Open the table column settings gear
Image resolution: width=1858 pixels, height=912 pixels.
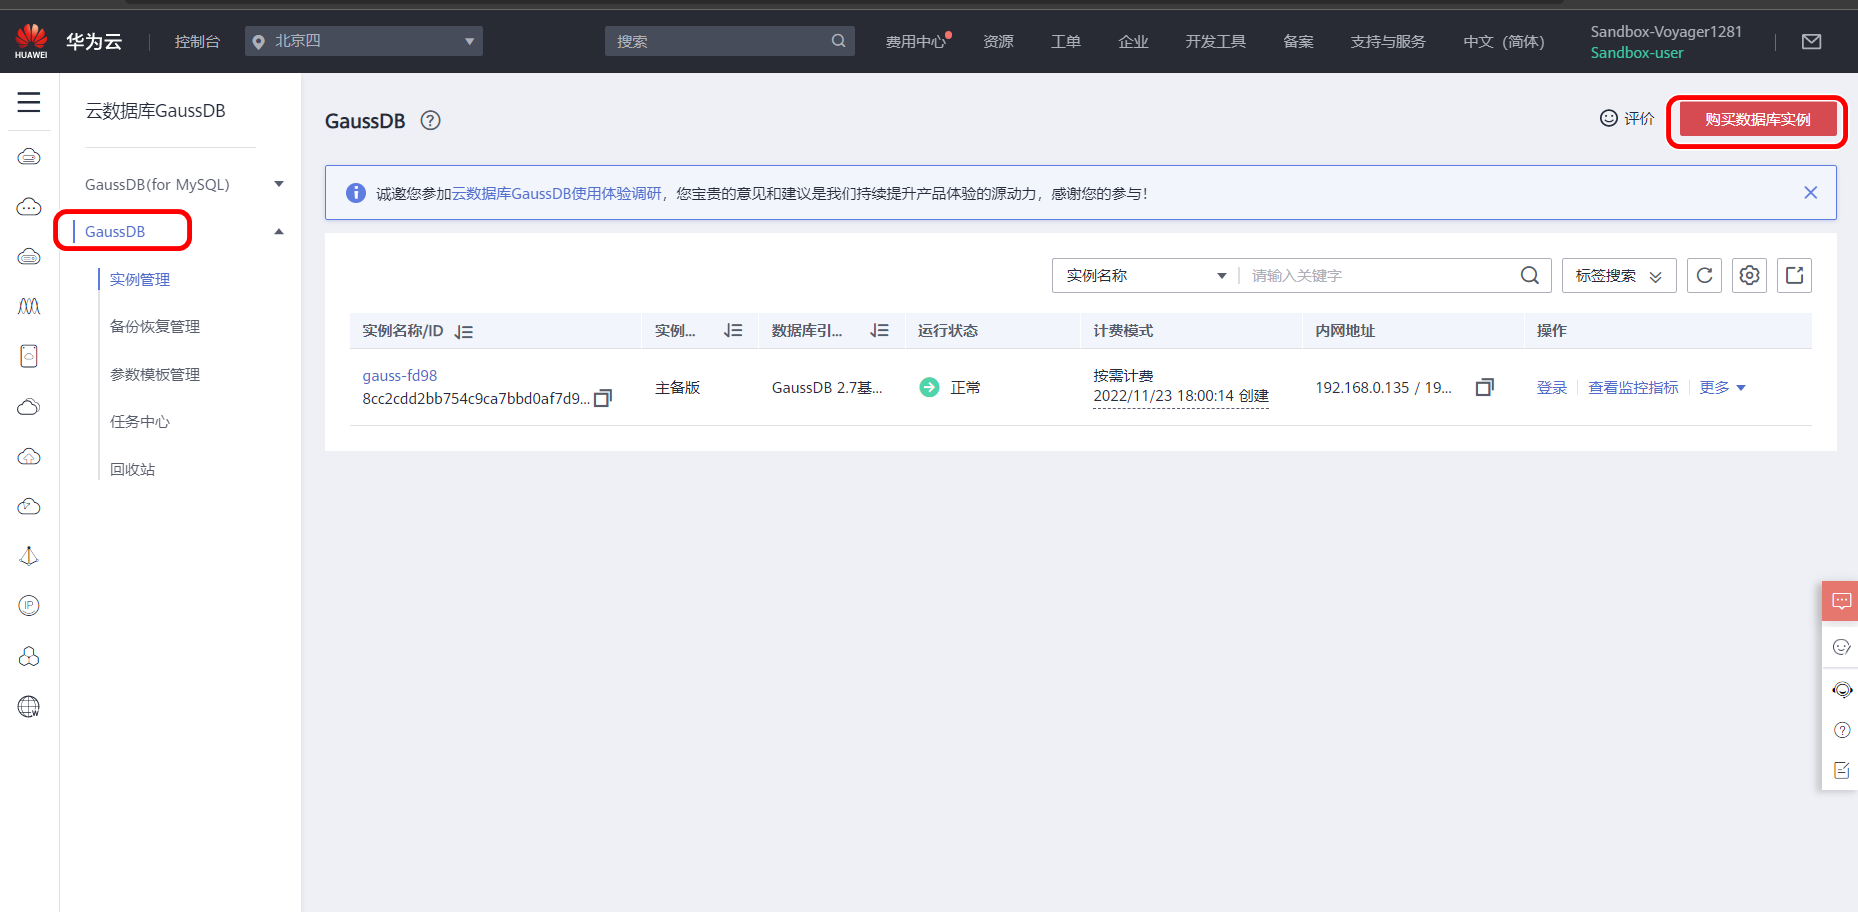point(1749,275)
